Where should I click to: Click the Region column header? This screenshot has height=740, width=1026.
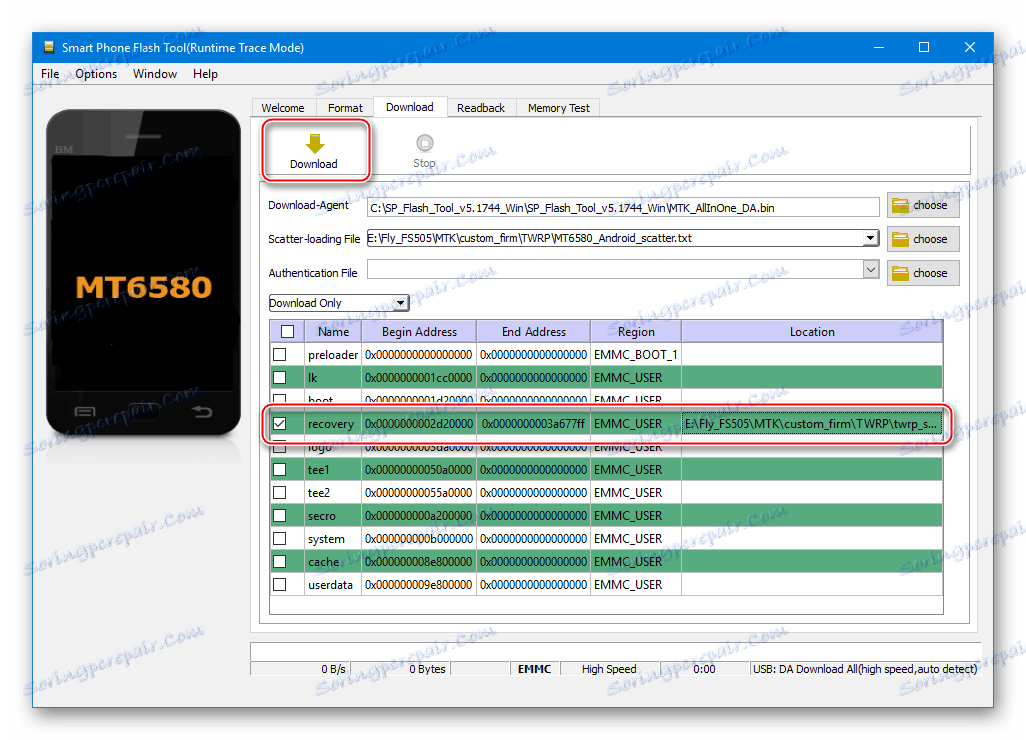click(x=636, y=332)
